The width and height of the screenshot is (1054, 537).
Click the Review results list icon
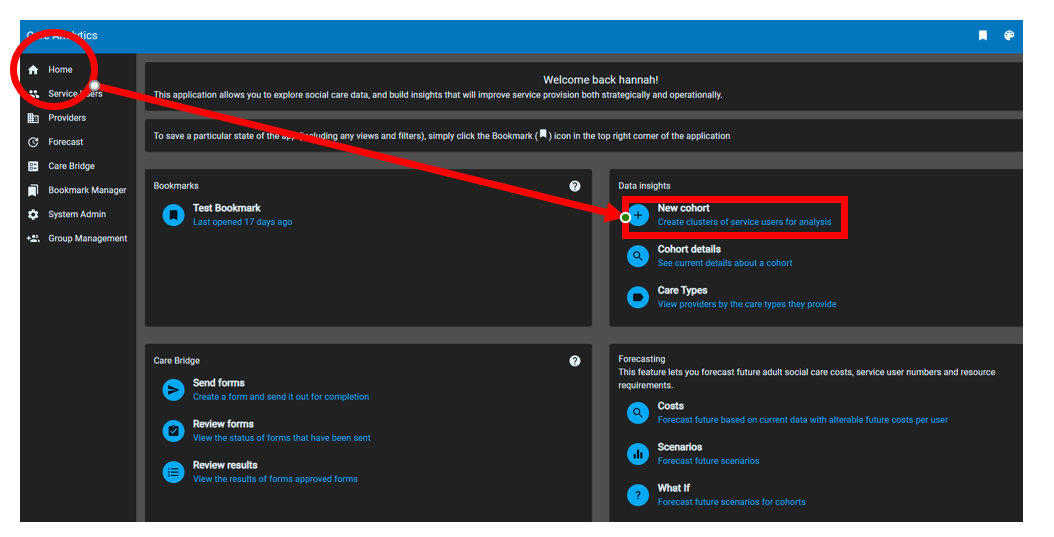coord(173,472)
